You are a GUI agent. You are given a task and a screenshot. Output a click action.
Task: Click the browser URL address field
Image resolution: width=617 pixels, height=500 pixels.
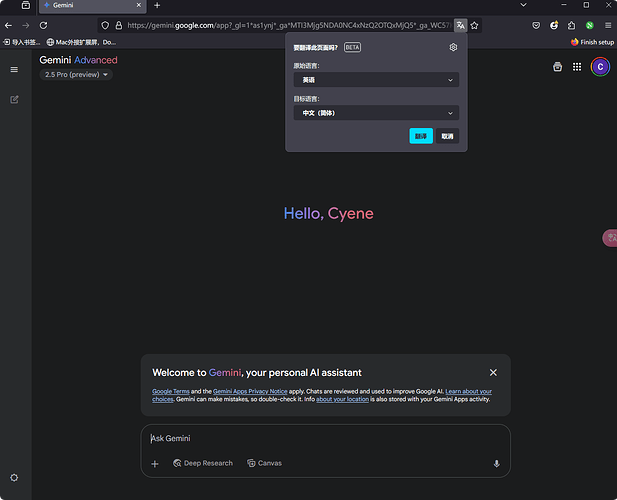click(x=288, y=26)
